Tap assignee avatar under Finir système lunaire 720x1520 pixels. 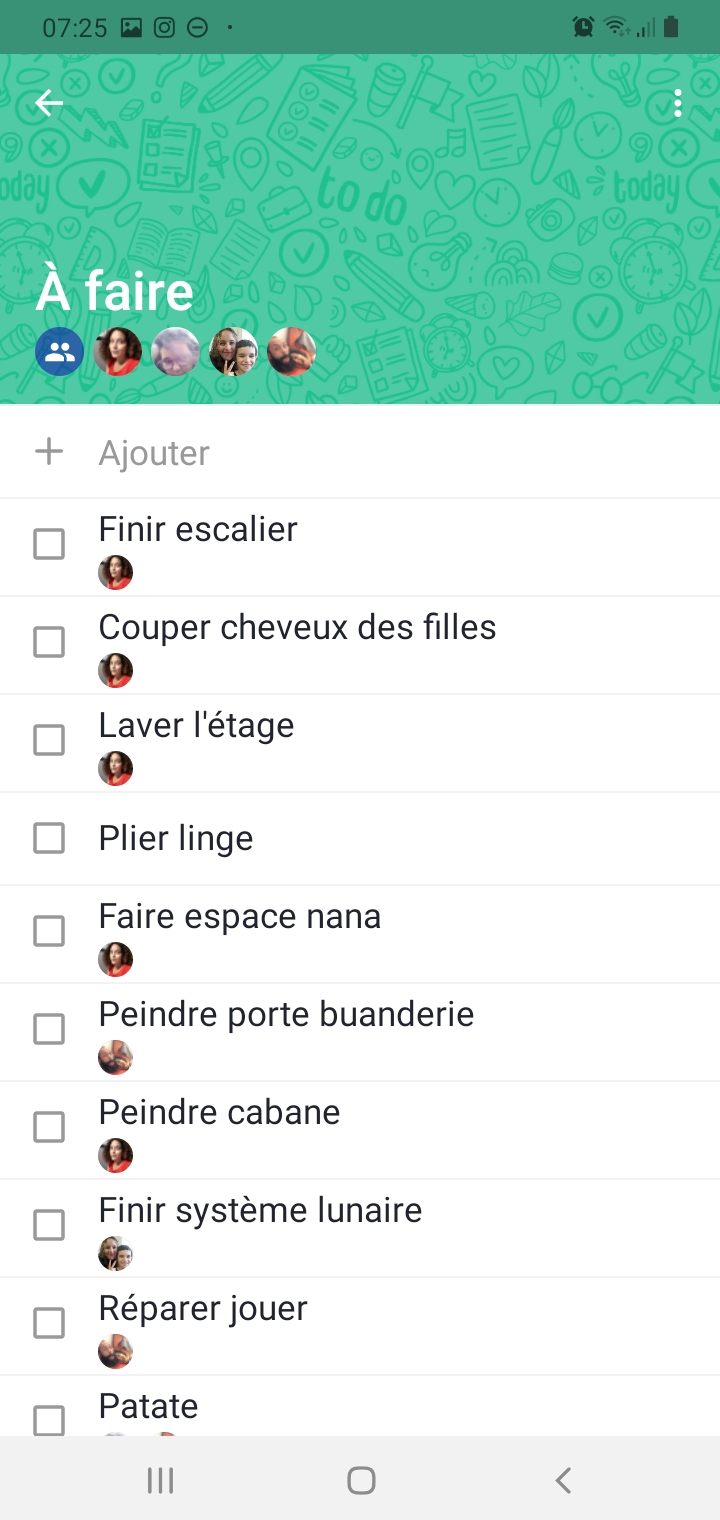coord(116,1253)
